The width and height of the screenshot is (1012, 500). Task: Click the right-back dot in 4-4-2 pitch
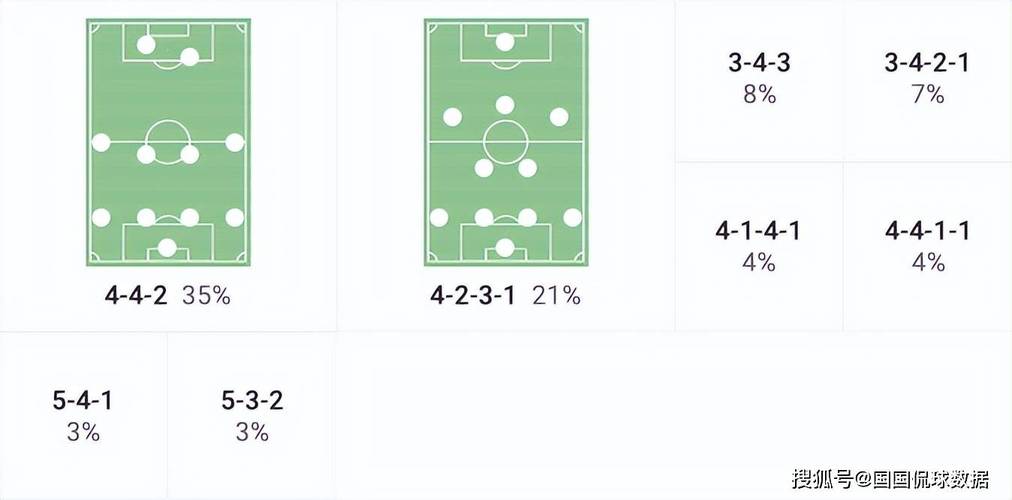click(x=235, y=217)
